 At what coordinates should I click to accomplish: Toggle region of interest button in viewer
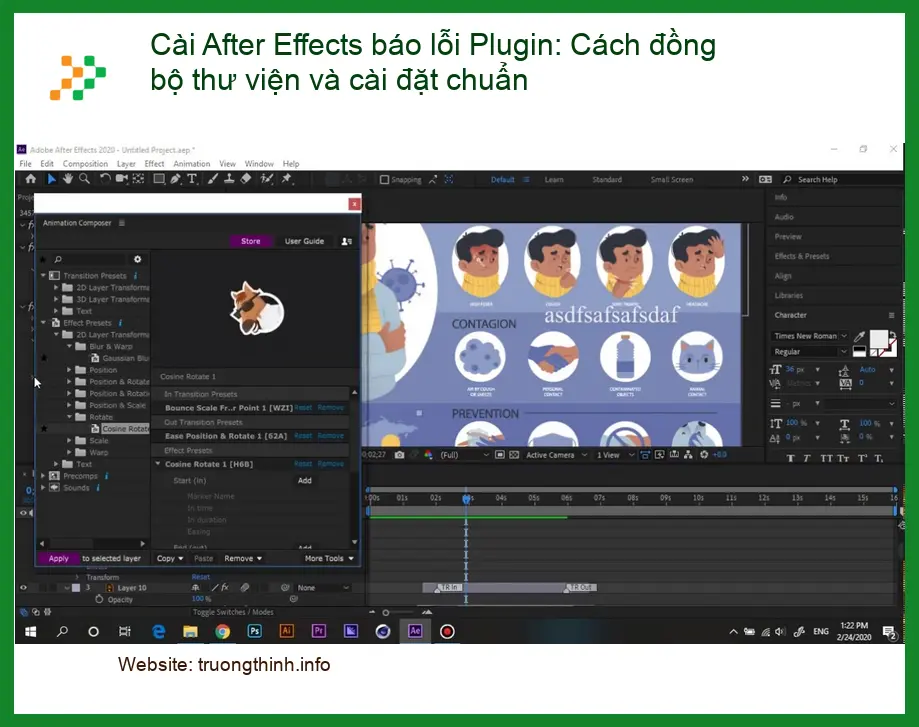(x=500, y=455)
